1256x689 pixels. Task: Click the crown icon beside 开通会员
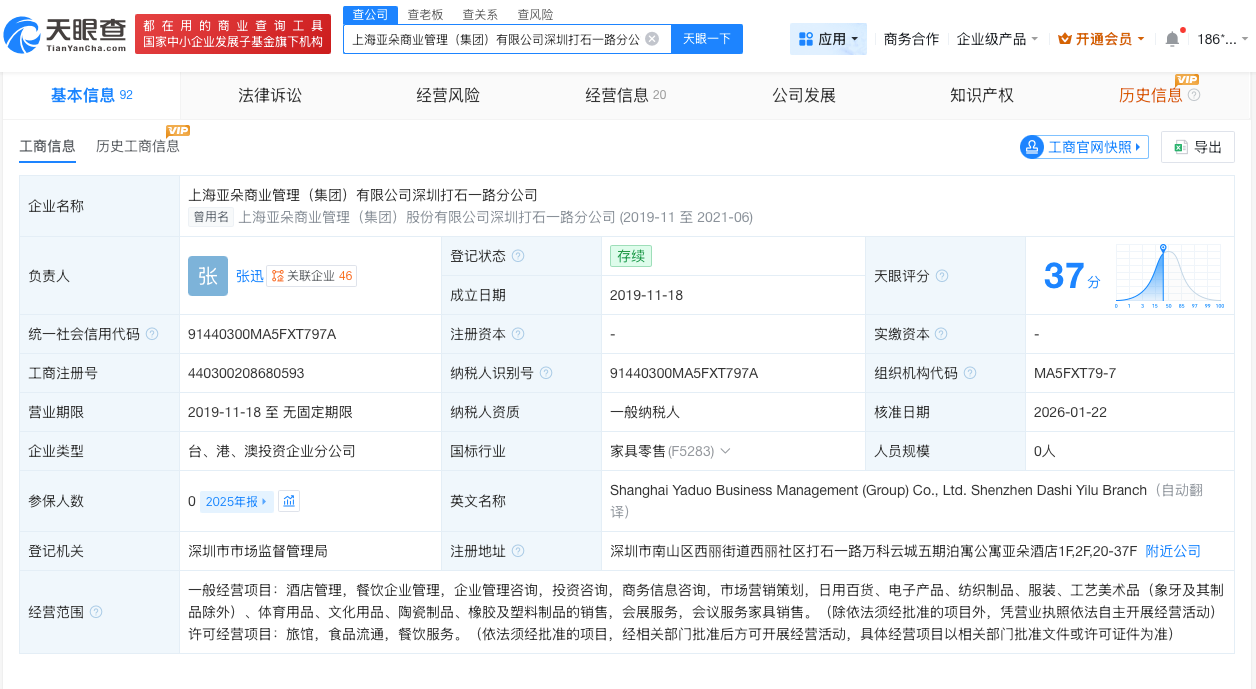coord(1064,39)
